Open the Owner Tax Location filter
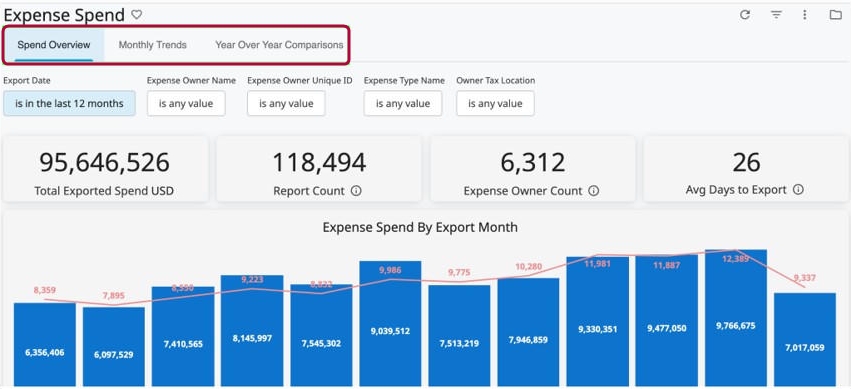Image resolution: width=851 pixels, height=389 pixels. coord(495,103)
